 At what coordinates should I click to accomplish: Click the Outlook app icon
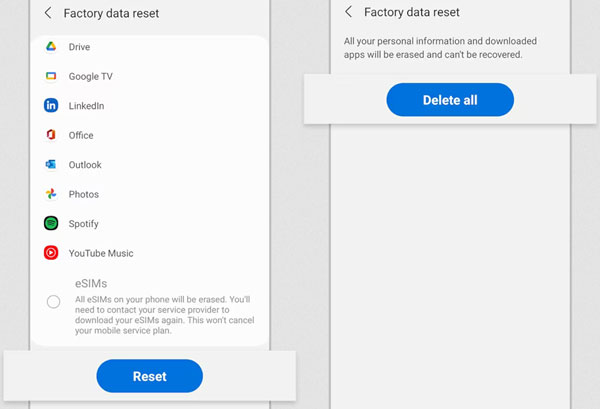[x=51, y=164]
